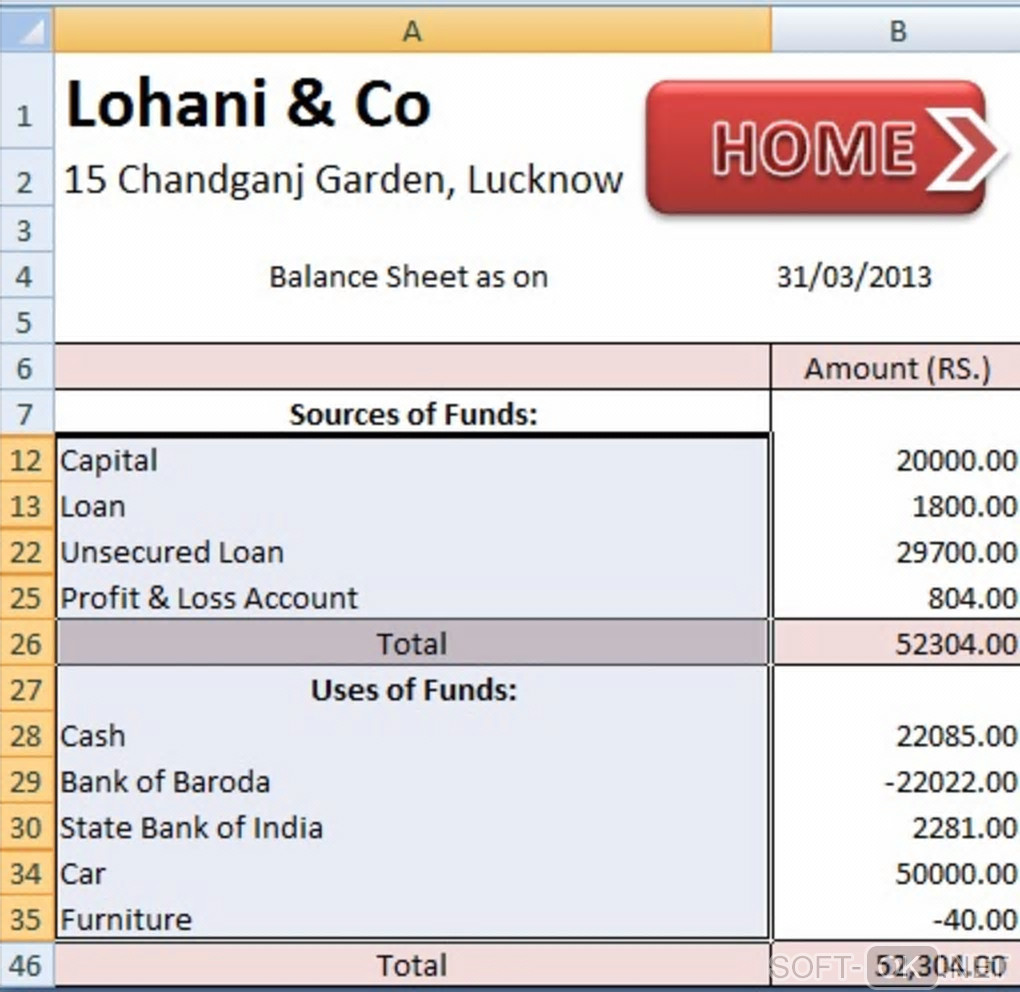Select row 1 header

27,101
